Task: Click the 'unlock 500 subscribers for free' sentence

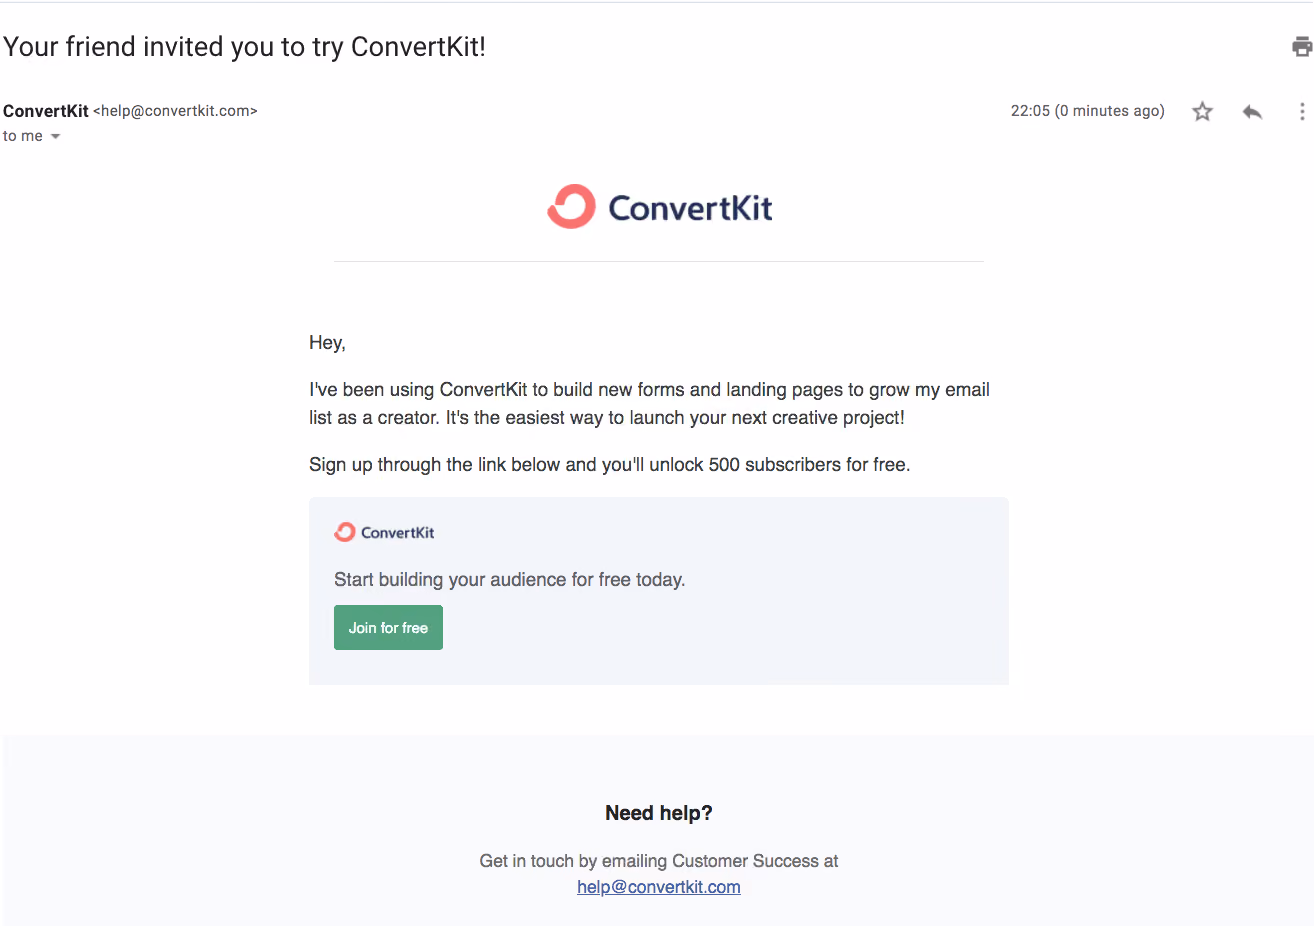Action: pos(610,465)
